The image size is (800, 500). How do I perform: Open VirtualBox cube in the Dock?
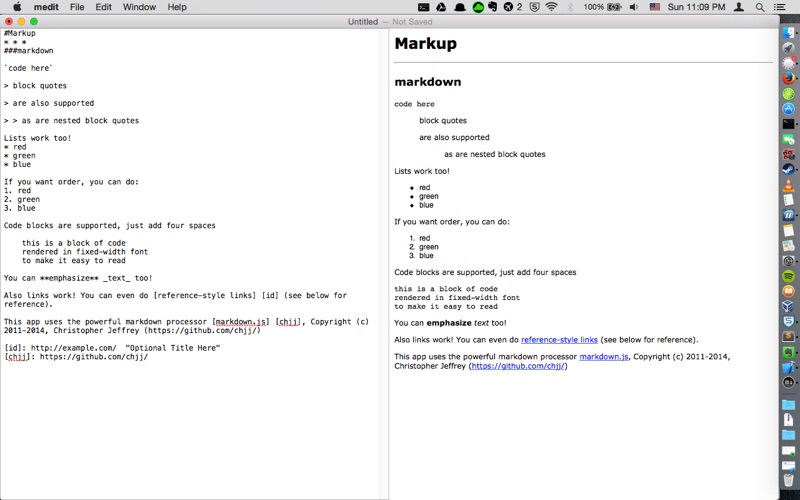(789, 307)
